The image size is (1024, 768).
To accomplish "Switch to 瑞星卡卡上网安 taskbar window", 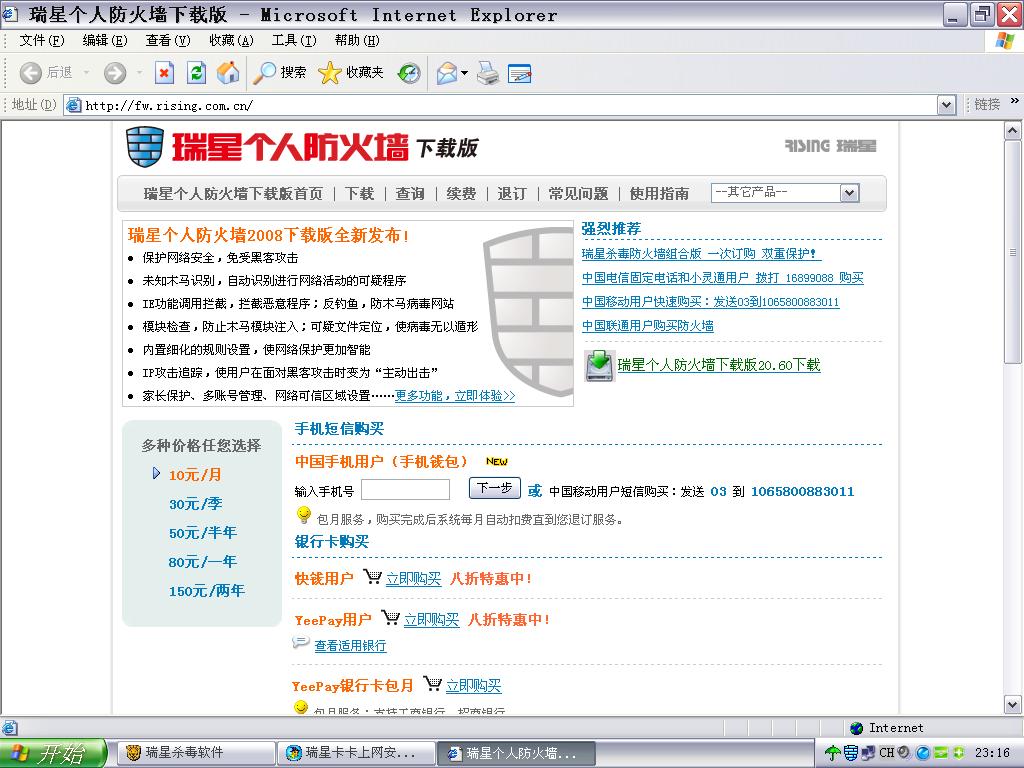I will pos(358,752).
